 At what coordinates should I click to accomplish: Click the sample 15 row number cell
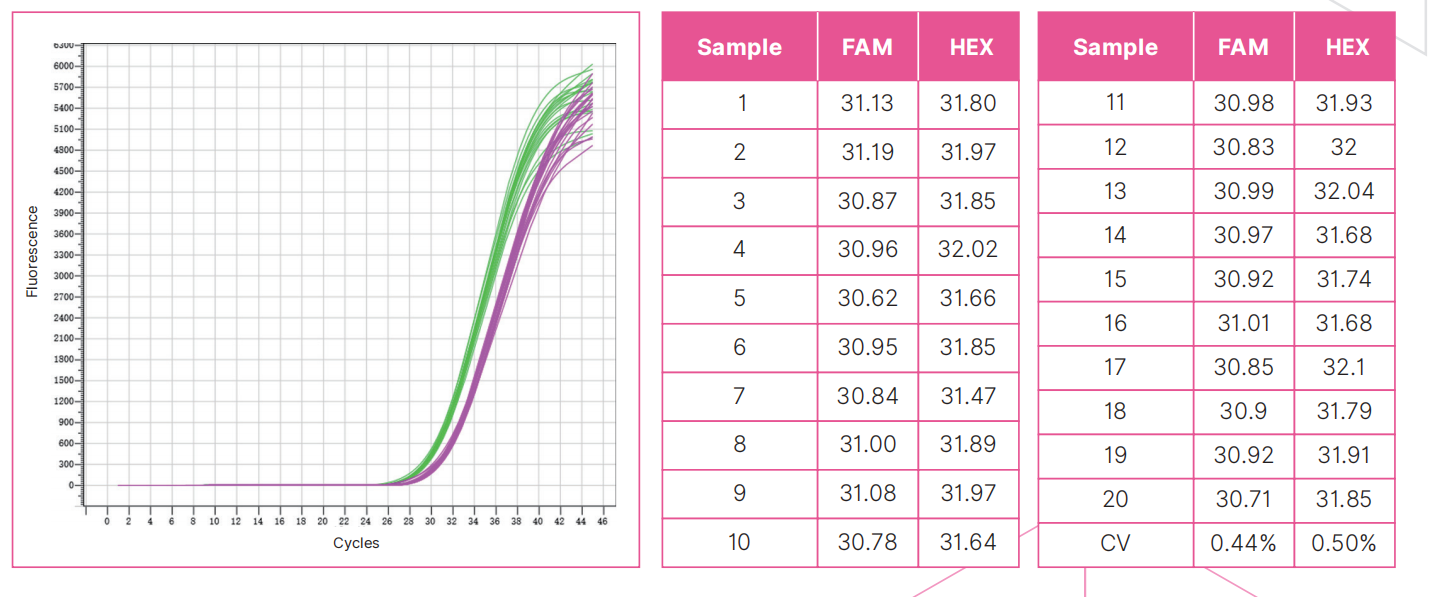pos(1115,279)
